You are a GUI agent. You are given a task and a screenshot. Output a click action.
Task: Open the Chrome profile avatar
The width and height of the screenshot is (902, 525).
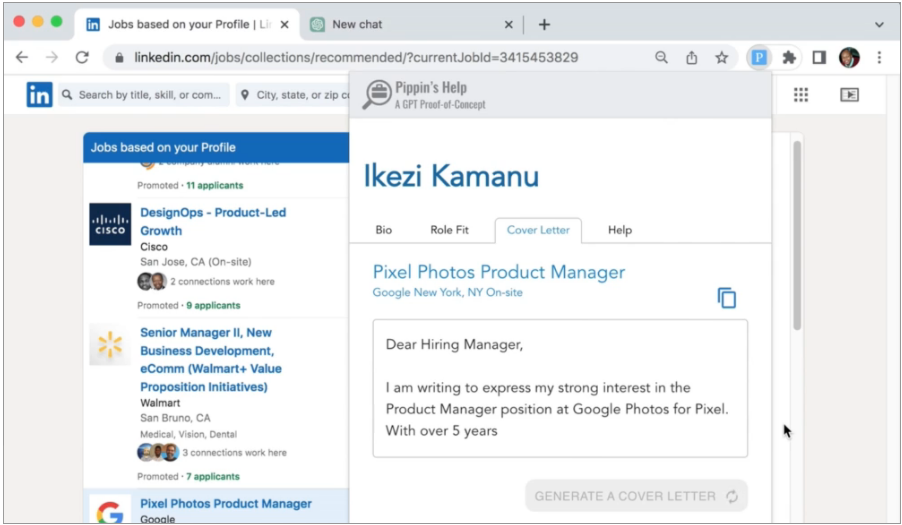(x=849, y=57)
